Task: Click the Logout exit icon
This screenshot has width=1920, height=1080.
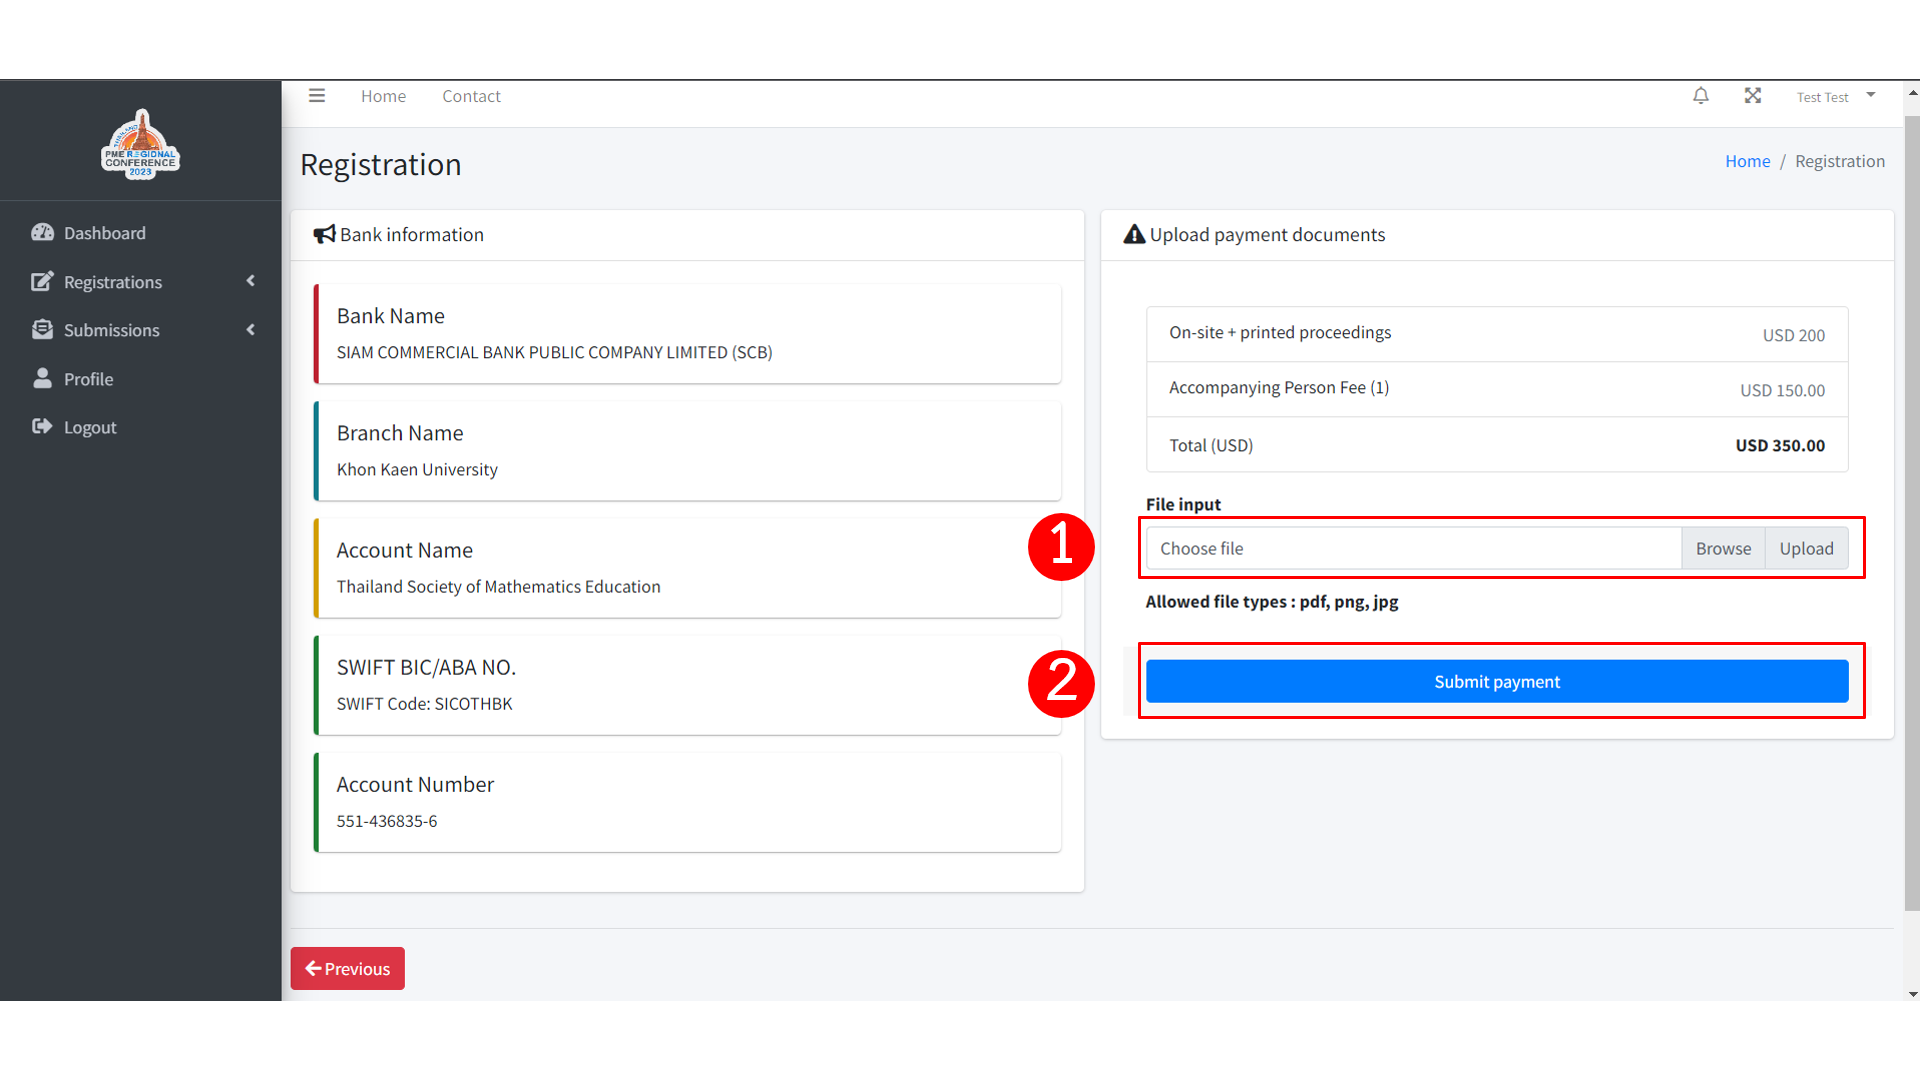Action: [42, 426]
